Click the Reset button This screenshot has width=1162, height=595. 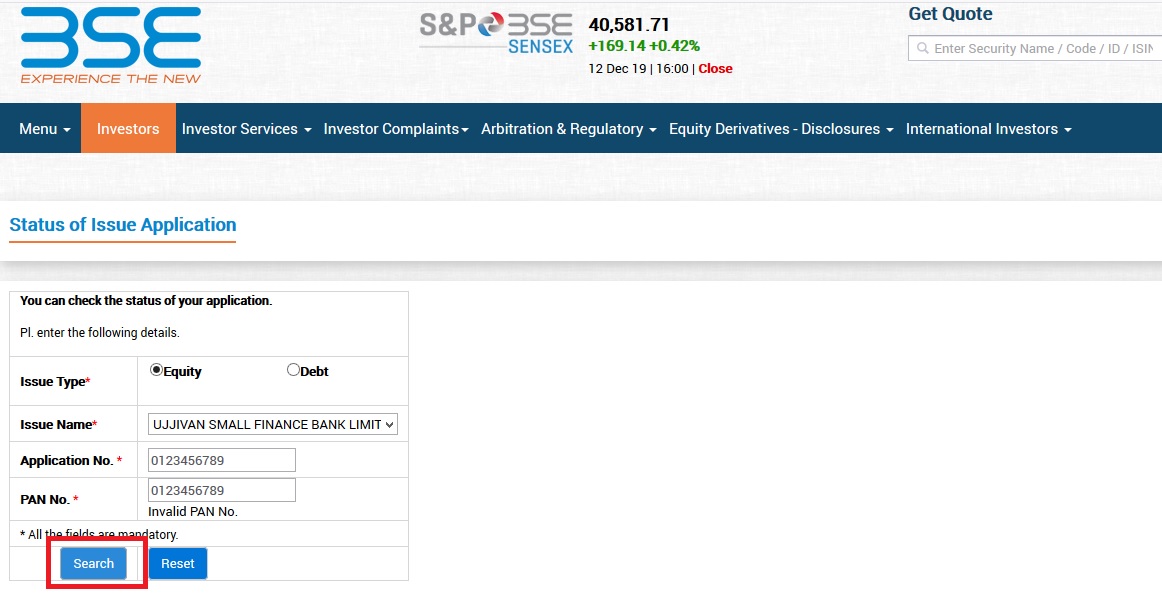click(178, 564)
